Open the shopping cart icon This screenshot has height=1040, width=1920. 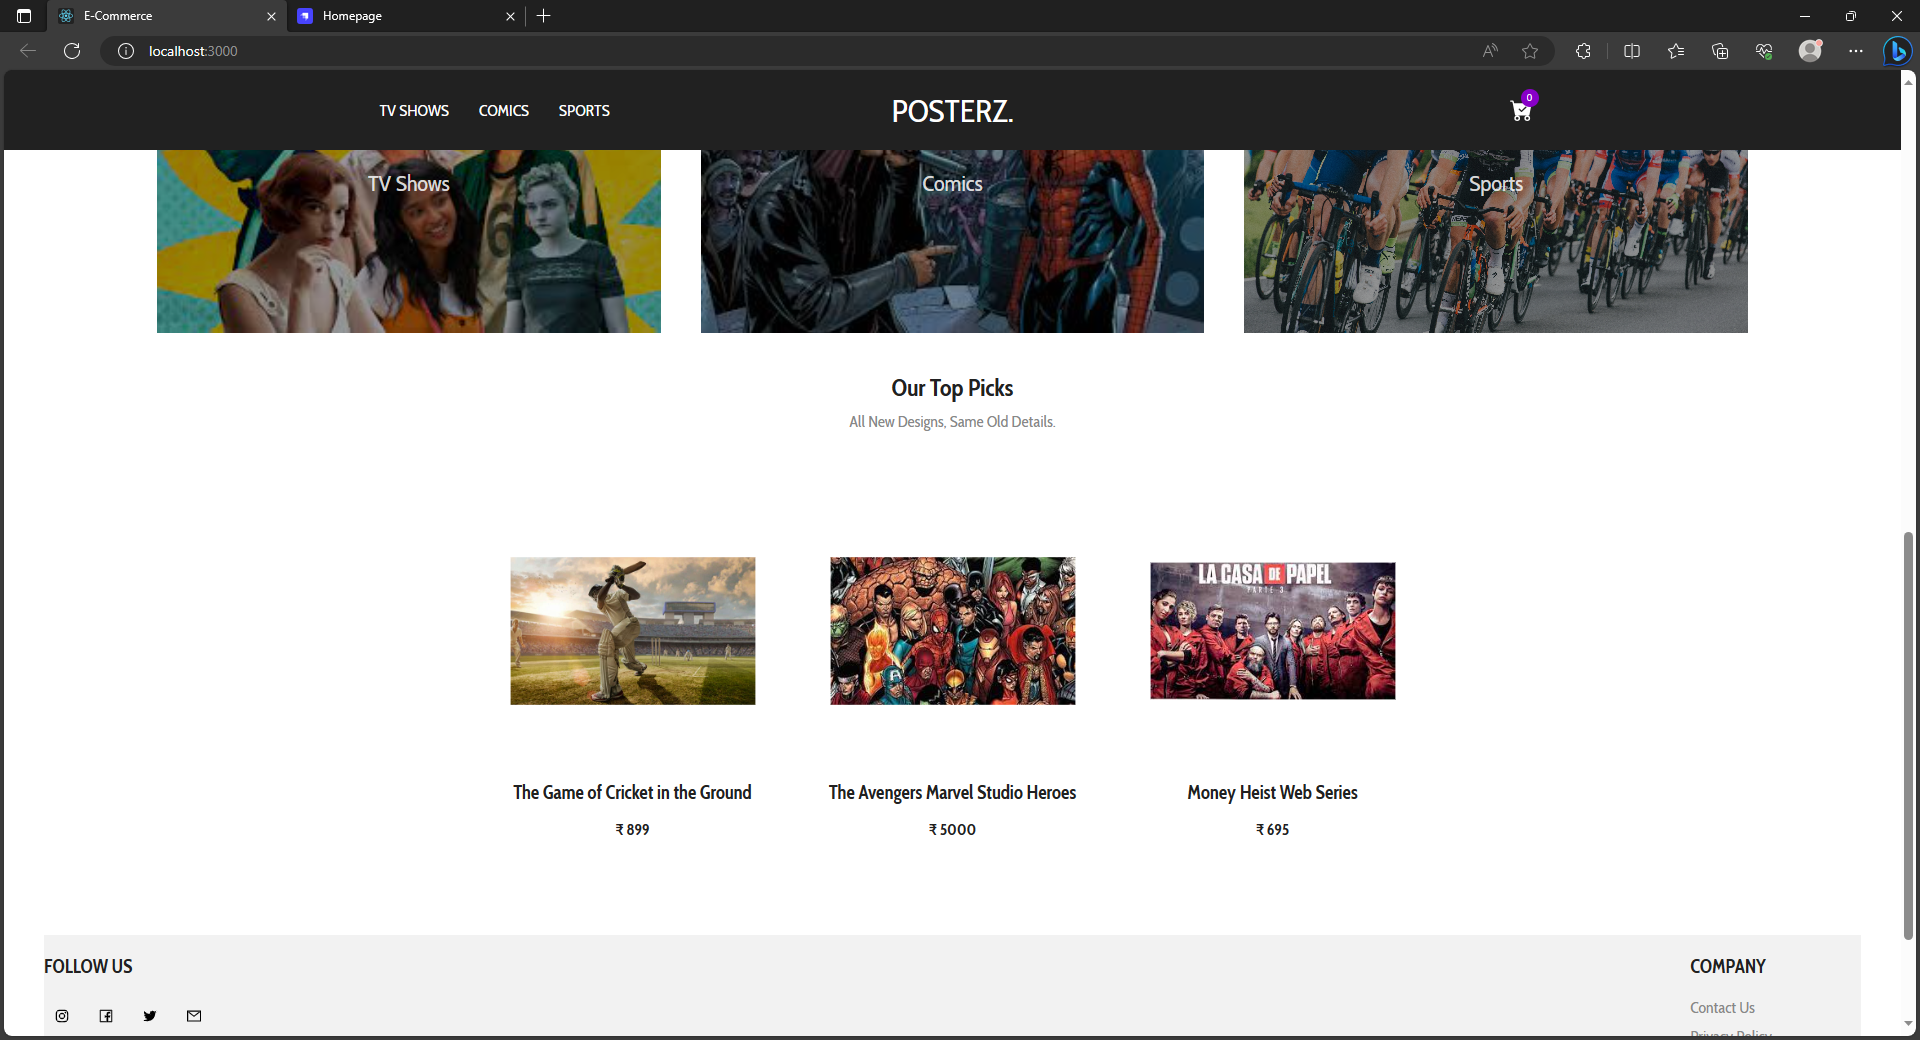[1519, 110]
